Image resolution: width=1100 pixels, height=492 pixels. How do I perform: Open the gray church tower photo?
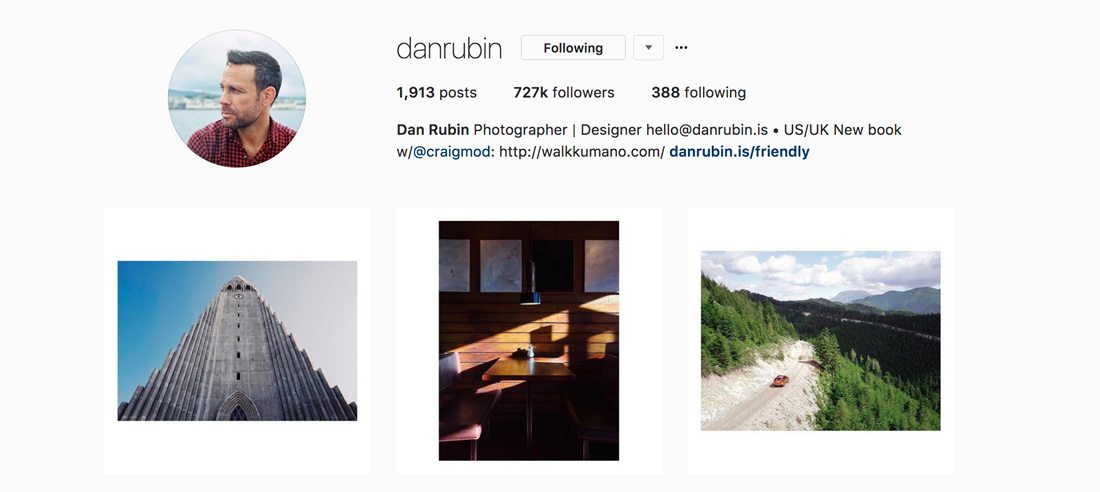(x=237, y=341)
